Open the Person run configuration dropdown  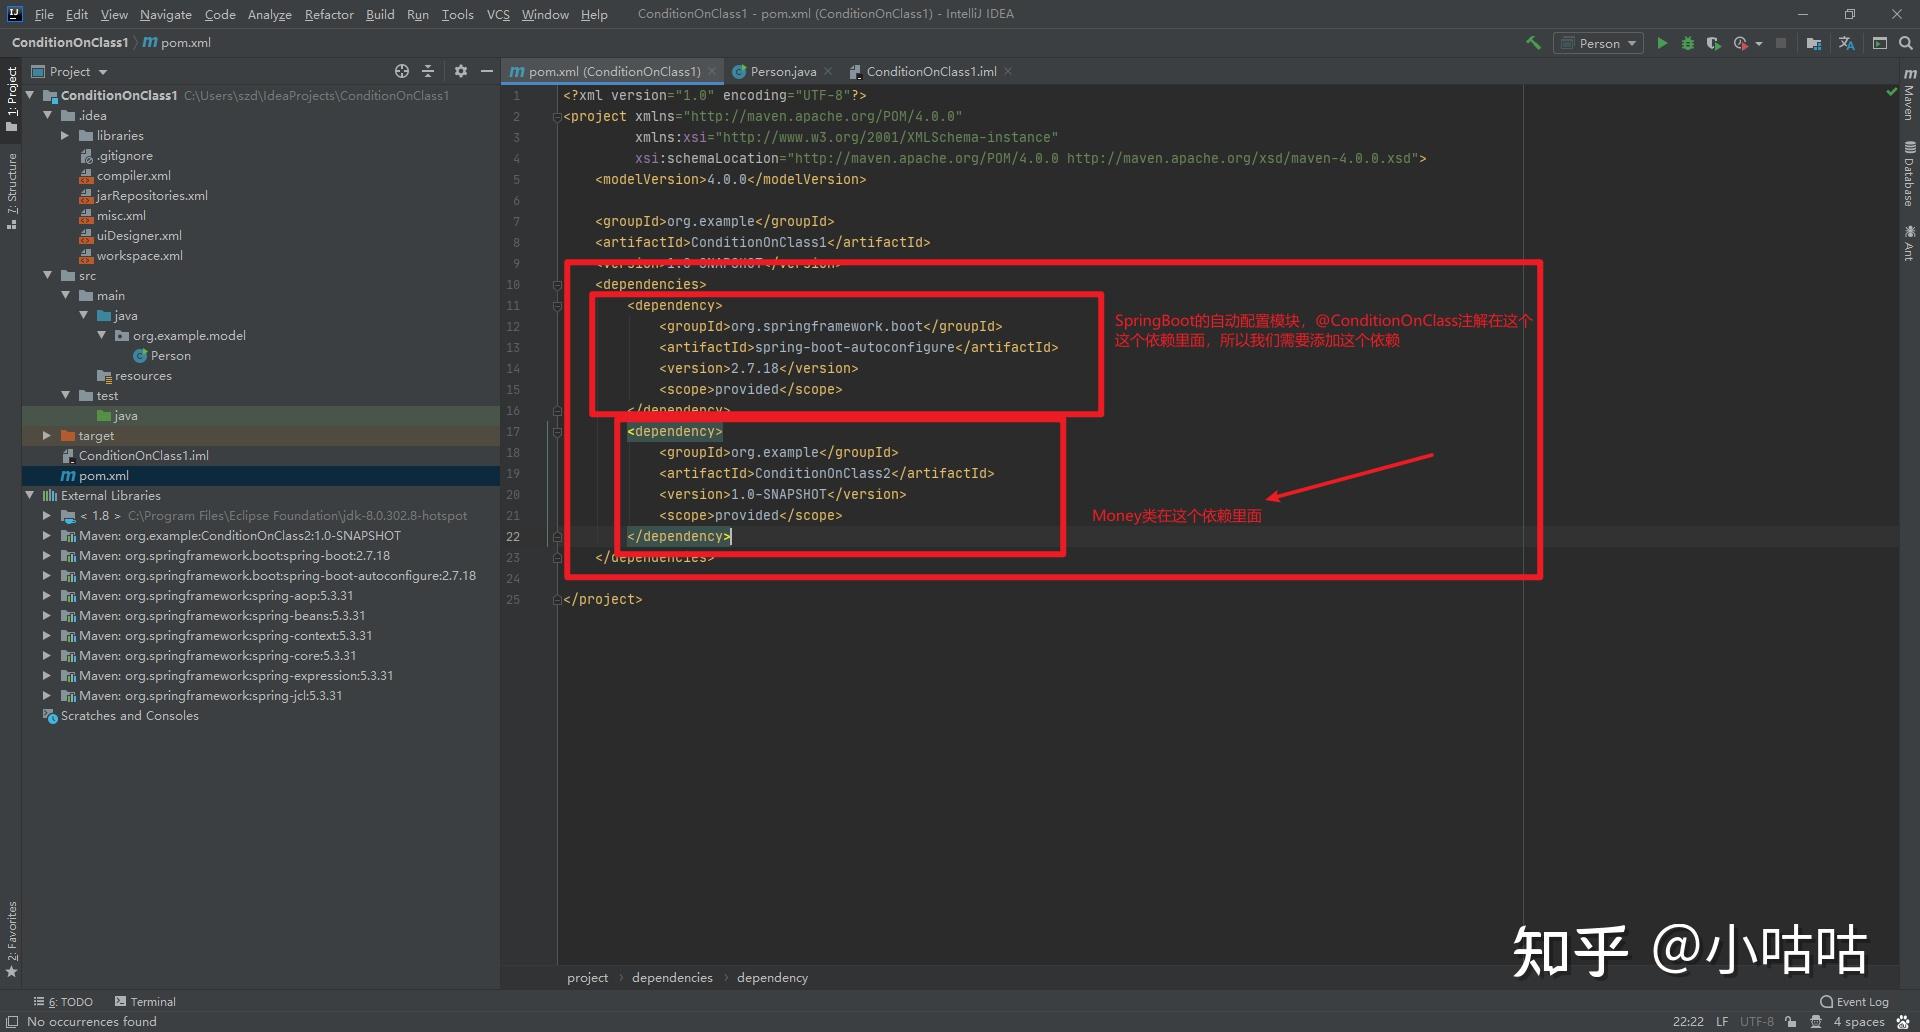1599,43
